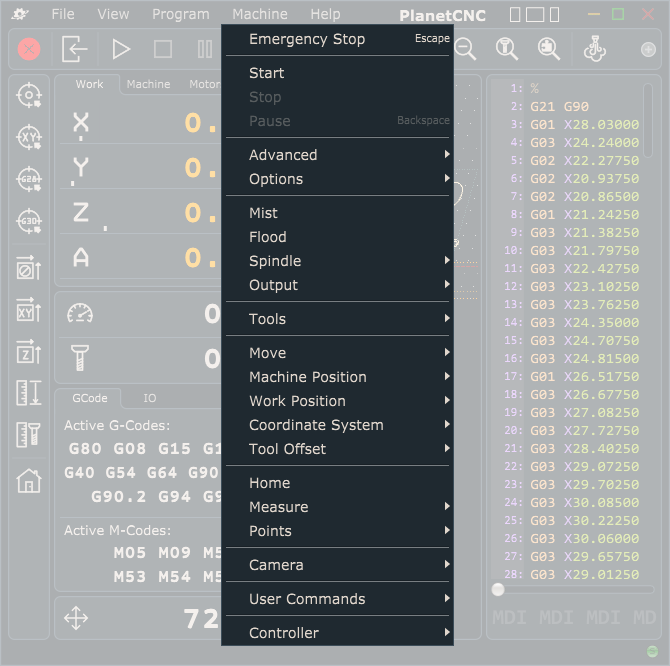Viewport: 670px width, 666px height.
Task: Expand the Advanced submenu
Action: (x=283, y=155)
